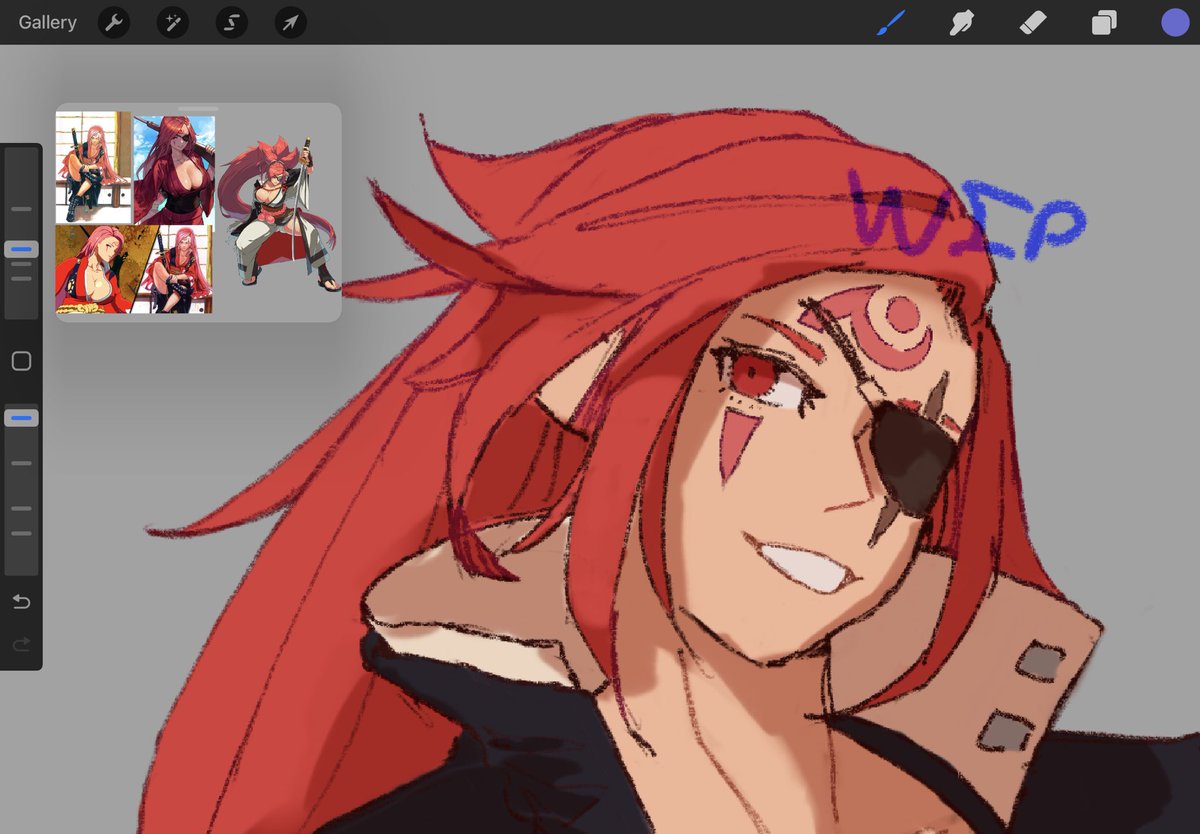
Task: Click the full-body standing character reference image
Action: click(279, 214)
